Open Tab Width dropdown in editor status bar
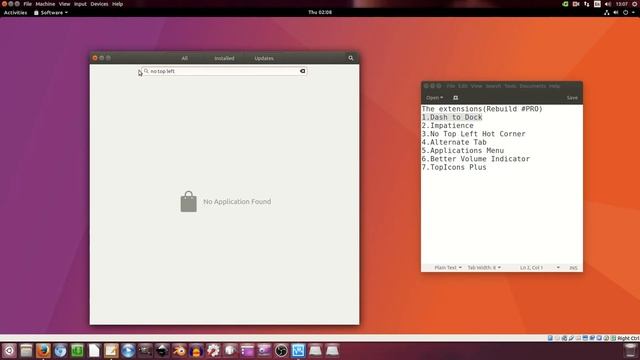 pos(484,268)
